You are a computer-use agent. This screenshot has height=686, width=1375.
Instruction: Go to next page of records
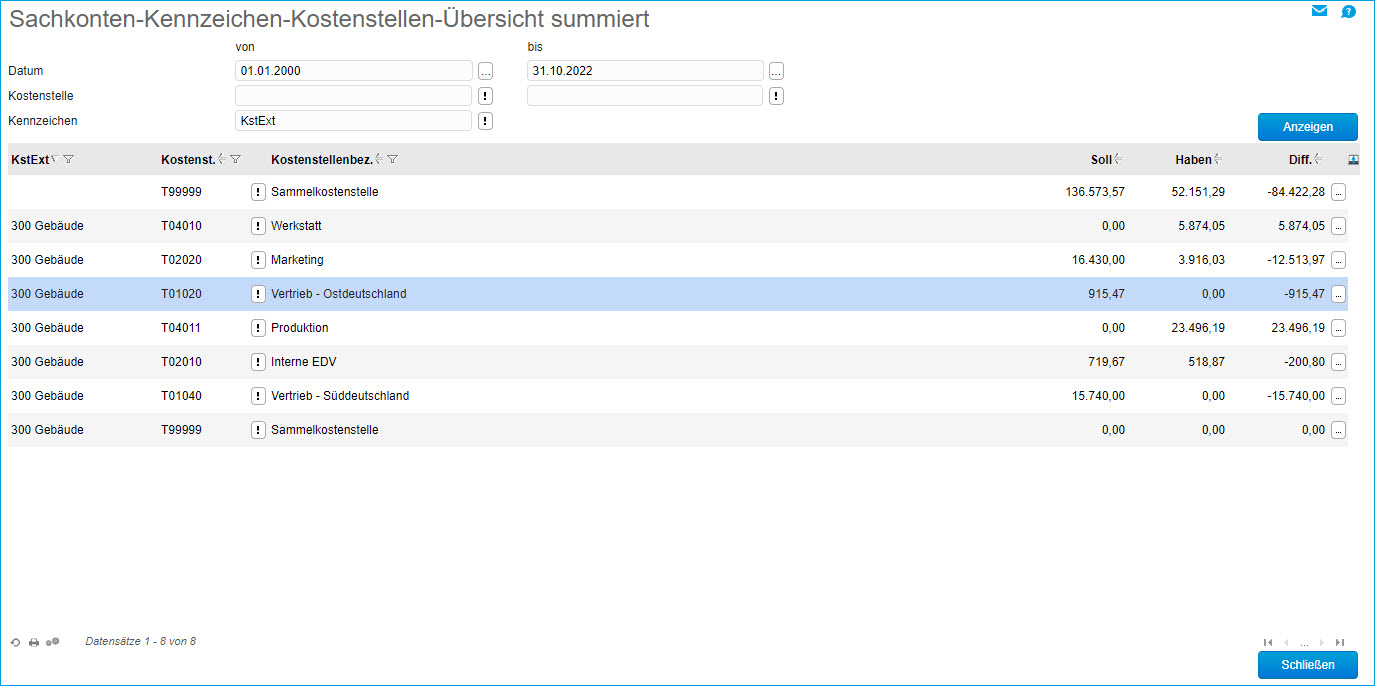pyautogui.click(x=1322, y=642)
